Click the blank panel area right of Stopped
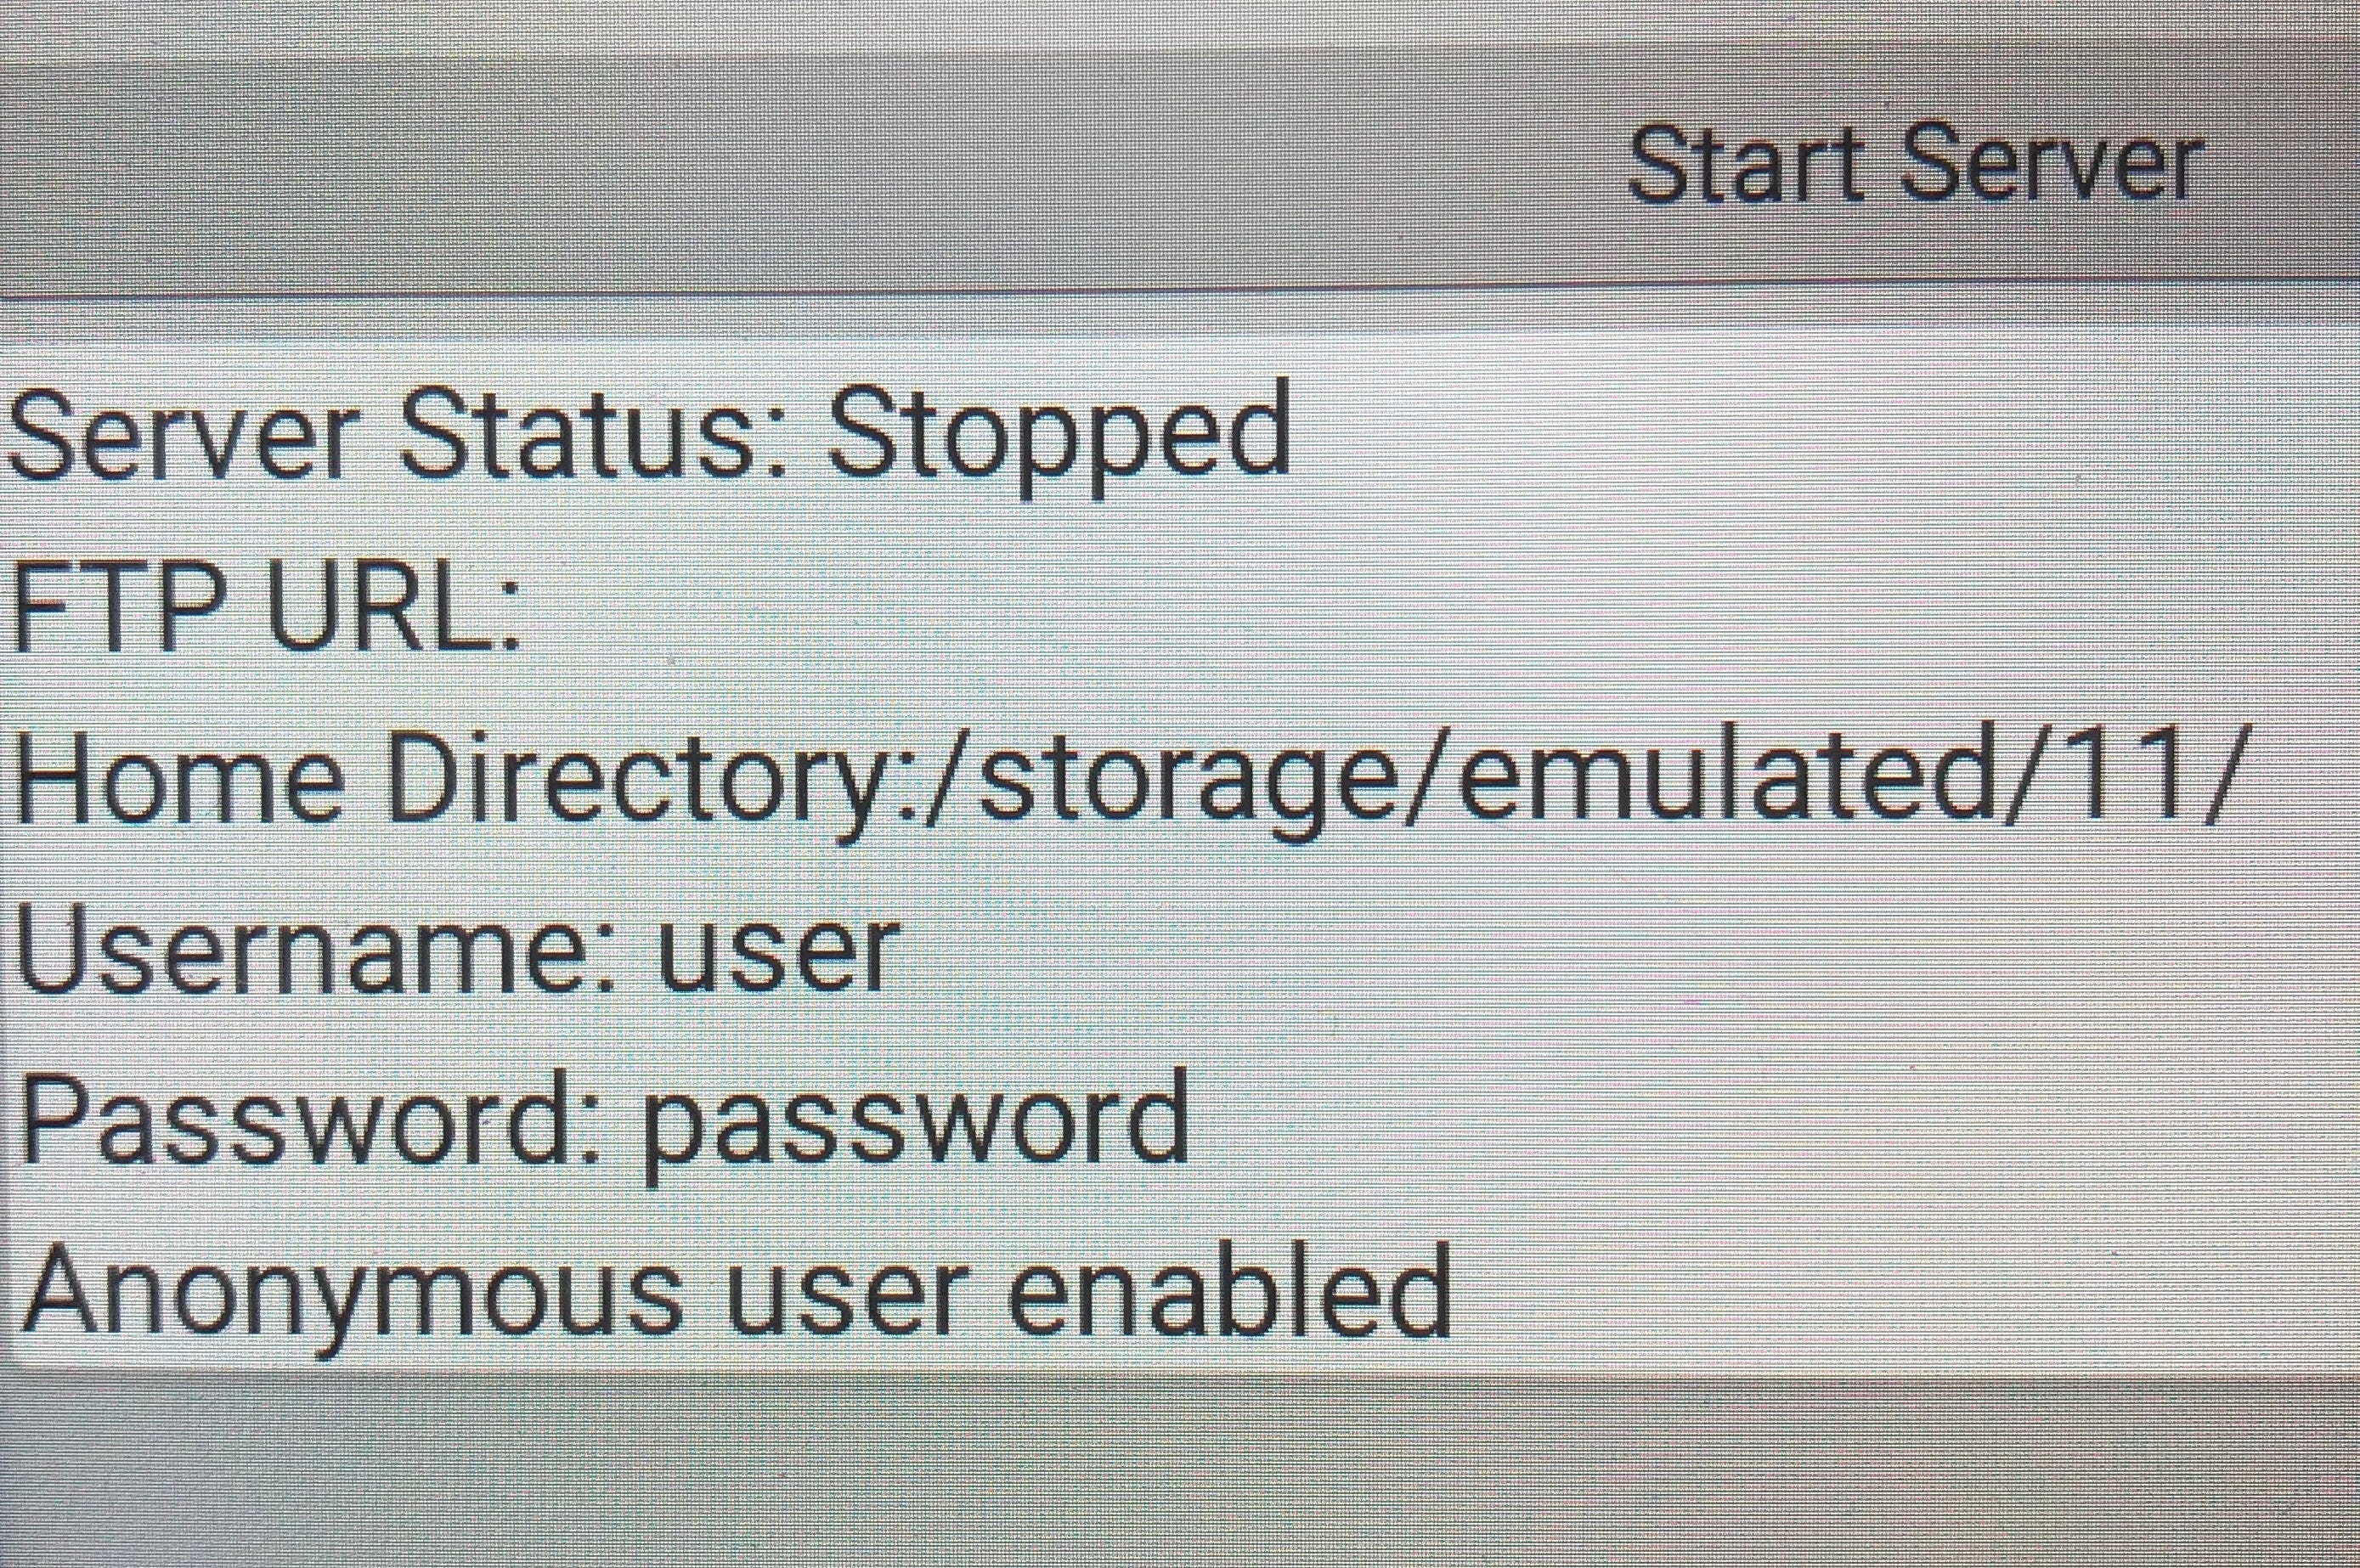This screenshot has height=1568, width=2360. pyautogui.click(x=1820, y=437)
